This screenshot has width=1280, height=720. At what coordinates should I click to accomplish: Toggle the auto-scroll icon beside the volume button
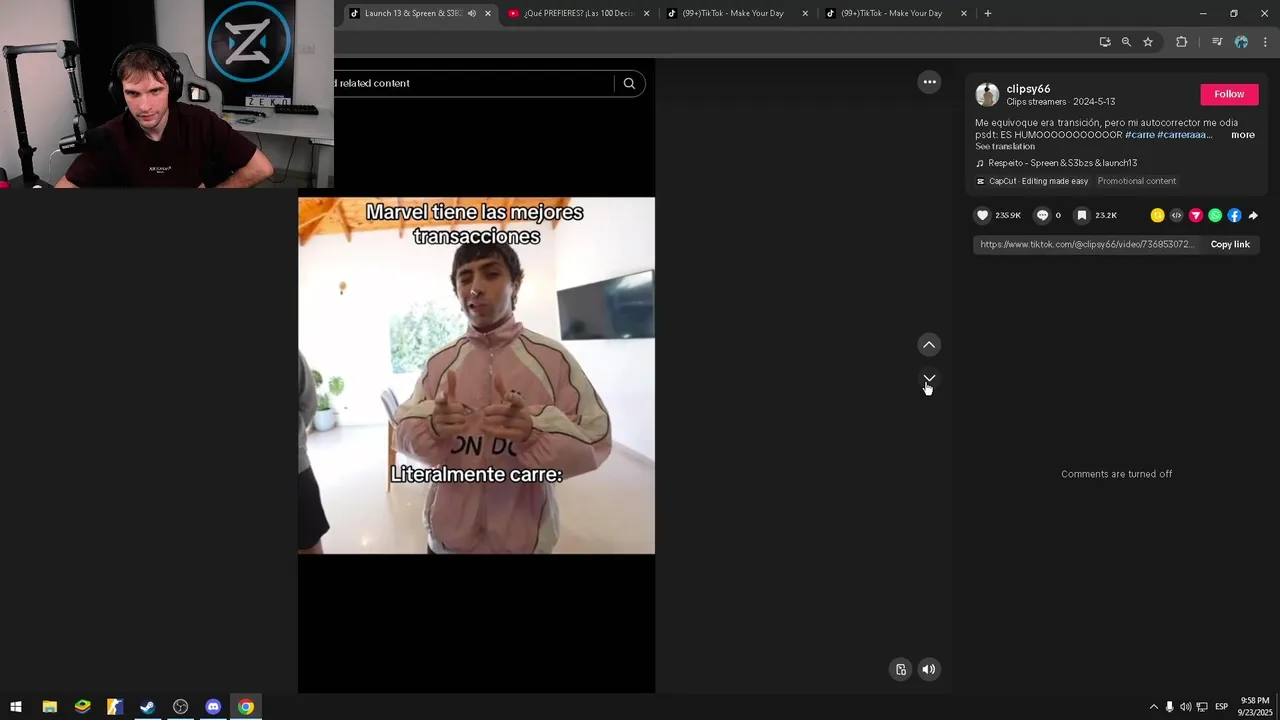pos(901,670)
